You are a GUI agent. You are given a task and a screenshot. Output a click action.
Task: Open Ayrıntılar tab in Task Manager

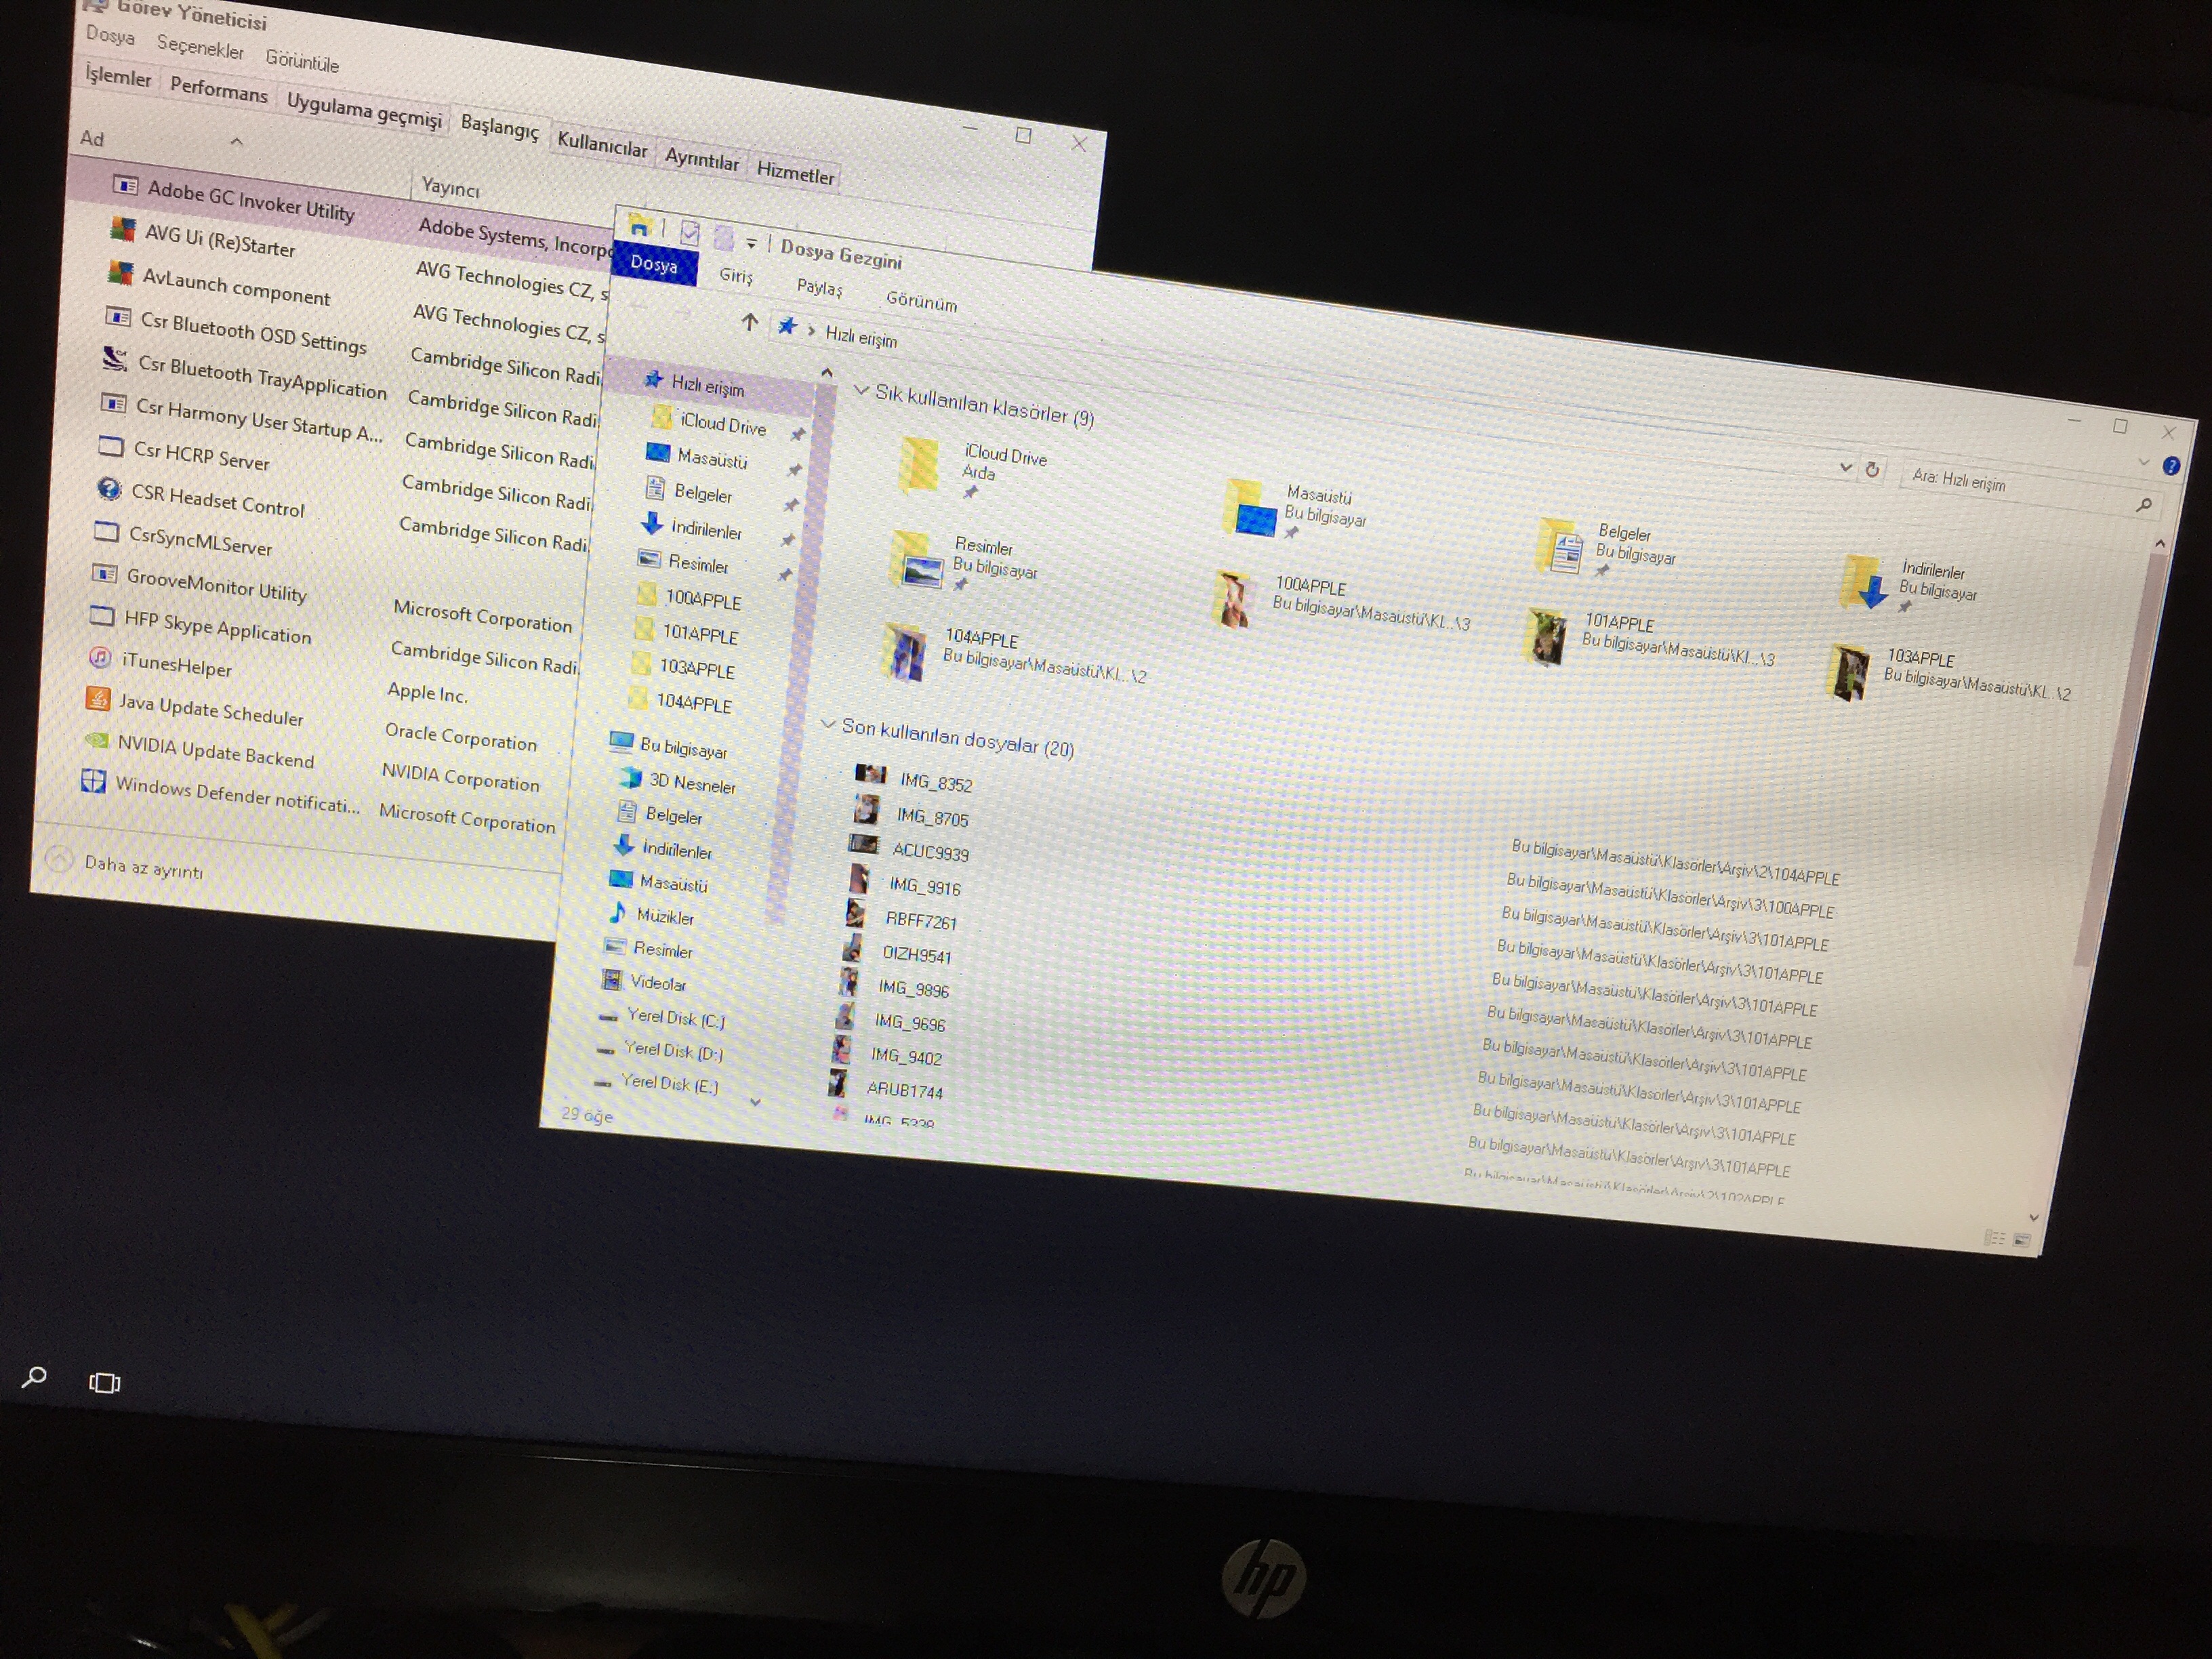702,160
